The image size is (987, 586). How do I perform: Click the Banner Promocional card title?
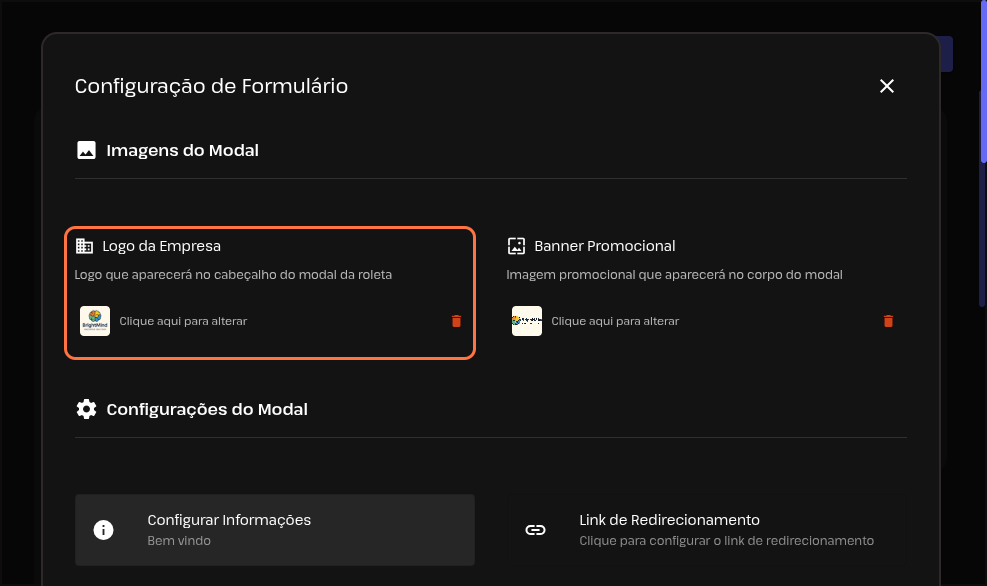[x=605, y=246]
